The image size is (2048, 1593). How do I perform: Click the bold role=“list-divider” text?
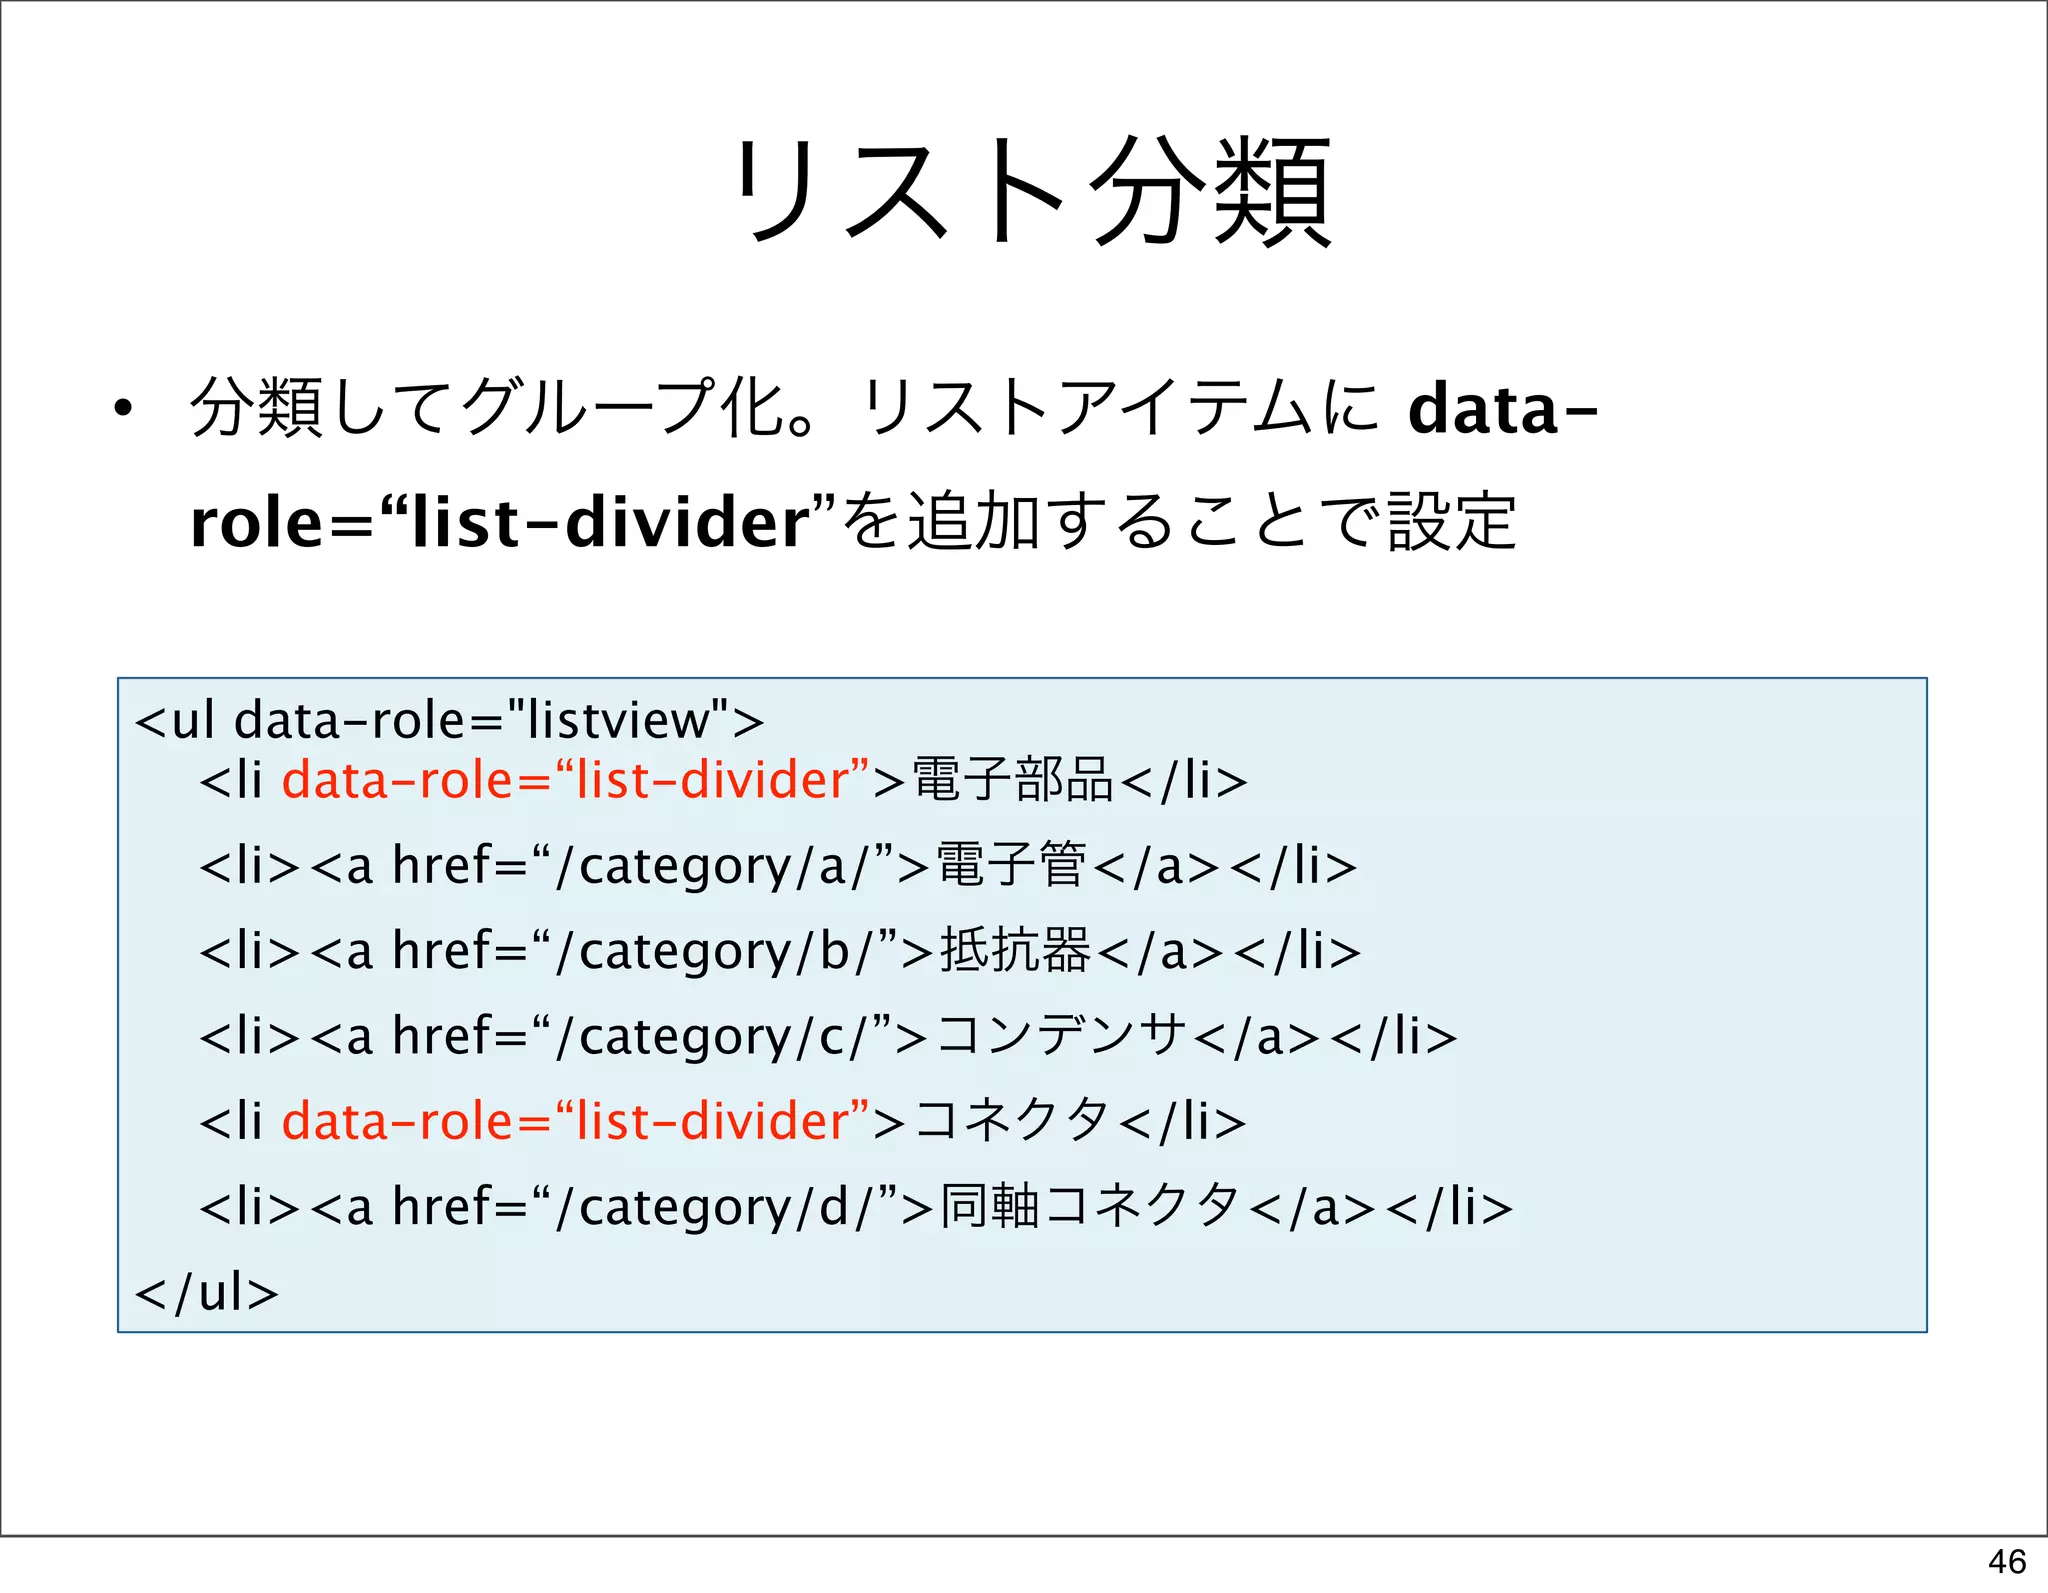click(515, 523)
